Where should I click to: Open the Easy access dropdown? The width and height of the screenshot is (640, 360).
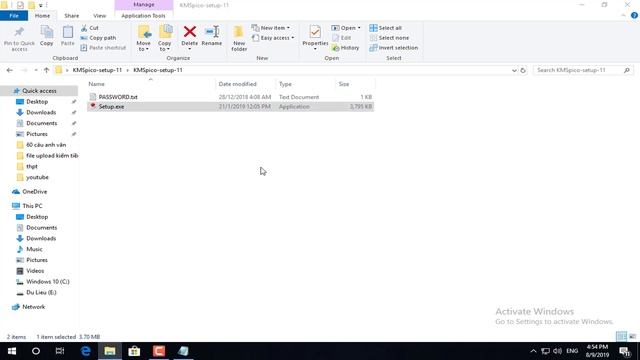273,38
